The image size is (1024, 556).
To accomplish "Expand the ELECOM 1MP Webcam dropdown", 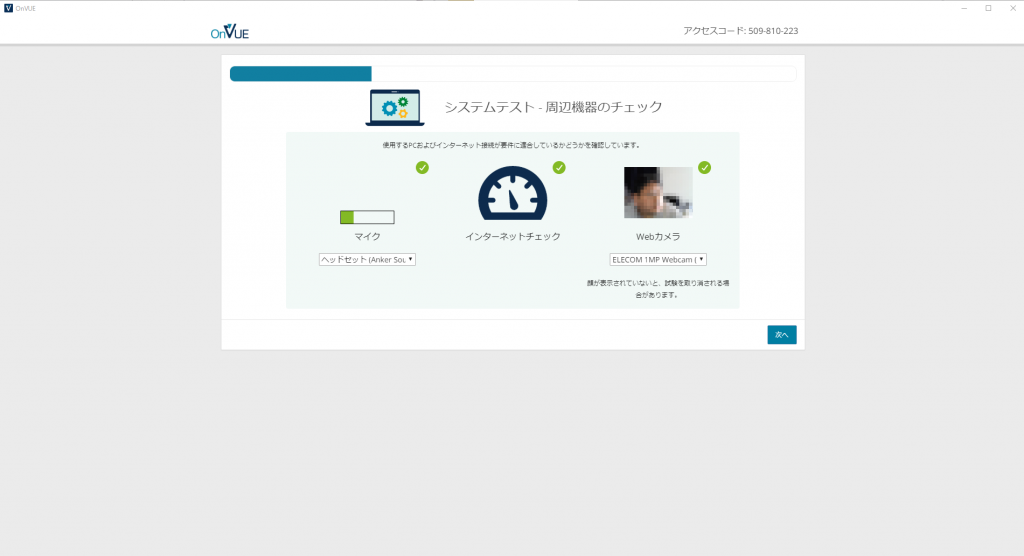I will point(658,259).
